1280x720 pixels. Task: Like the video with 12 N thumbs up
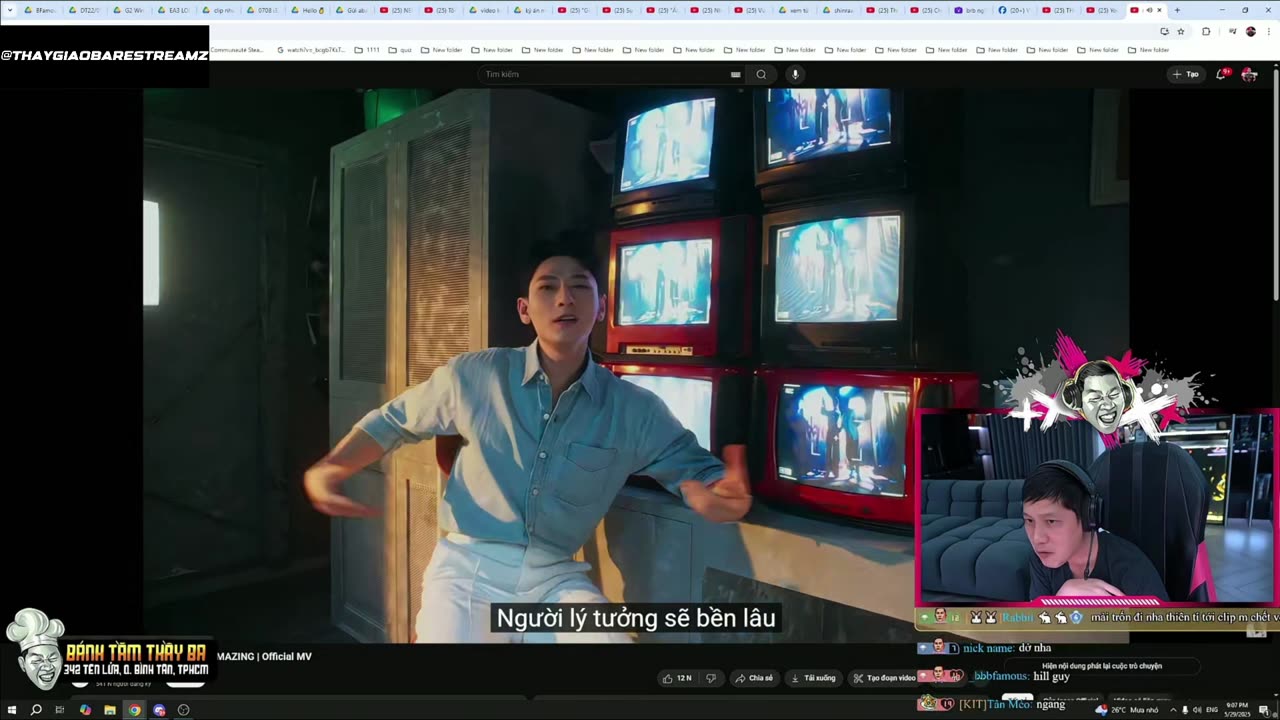[x=677, y=678]
